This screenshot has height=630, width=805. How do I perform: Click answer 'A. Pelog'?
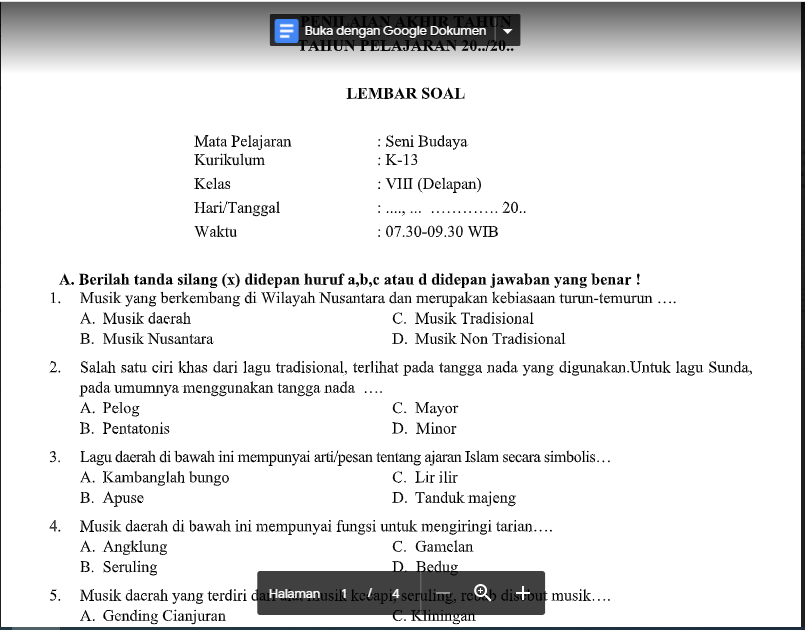pos(109,408)
